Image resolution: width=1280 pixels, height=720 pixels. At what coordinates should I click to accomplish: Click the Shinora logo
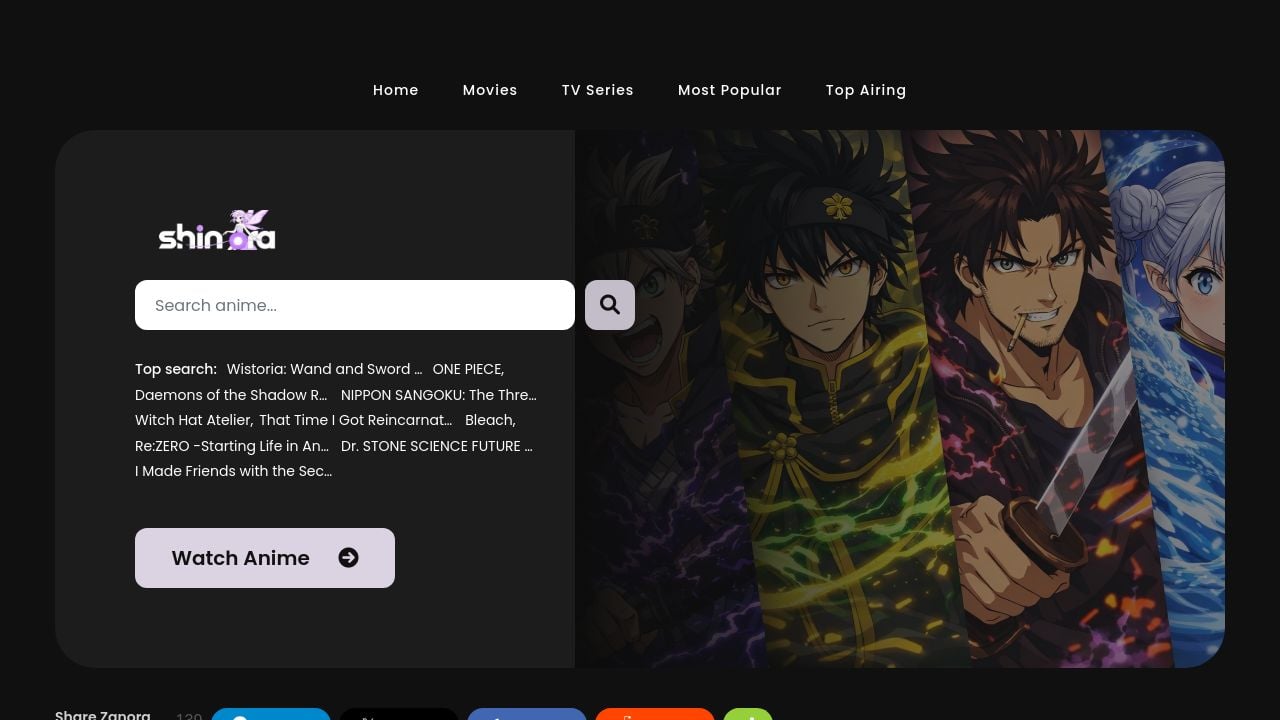pyautogui.click(x=217, y=230)
